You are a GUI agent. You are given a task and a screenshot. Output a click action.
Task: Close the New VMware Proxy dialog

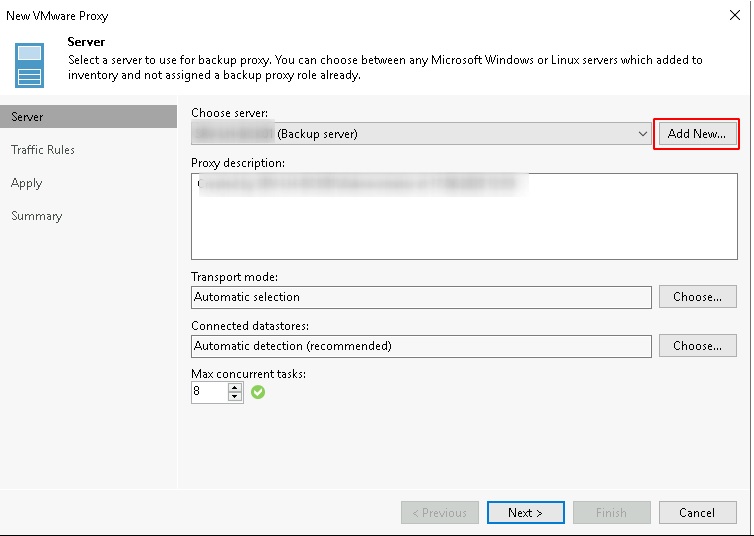tap(734, 15)
